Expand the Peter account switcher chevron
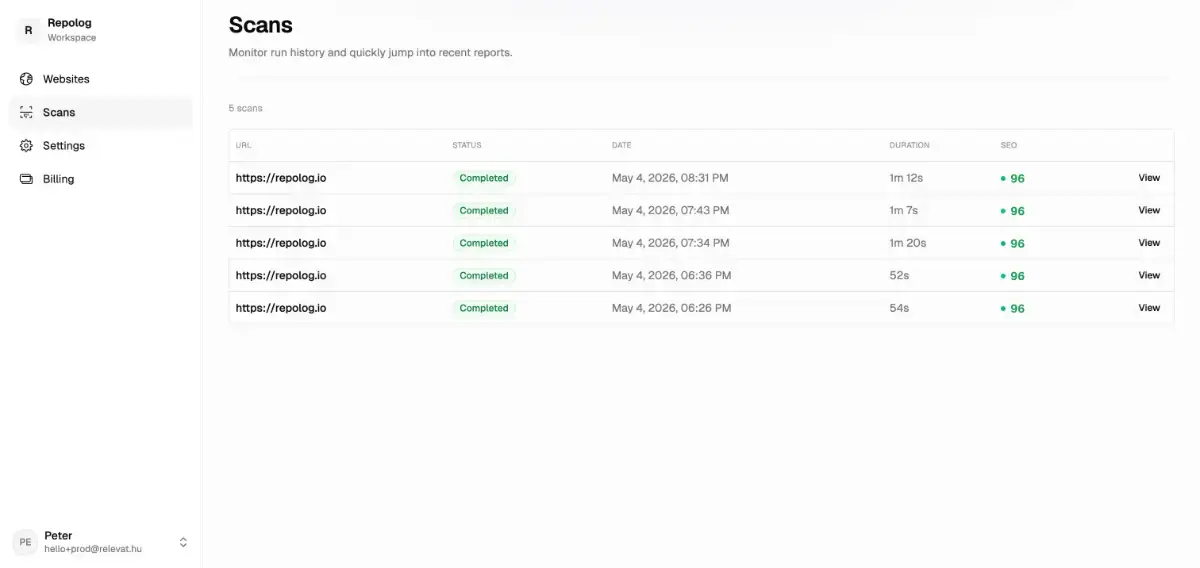 183,542
